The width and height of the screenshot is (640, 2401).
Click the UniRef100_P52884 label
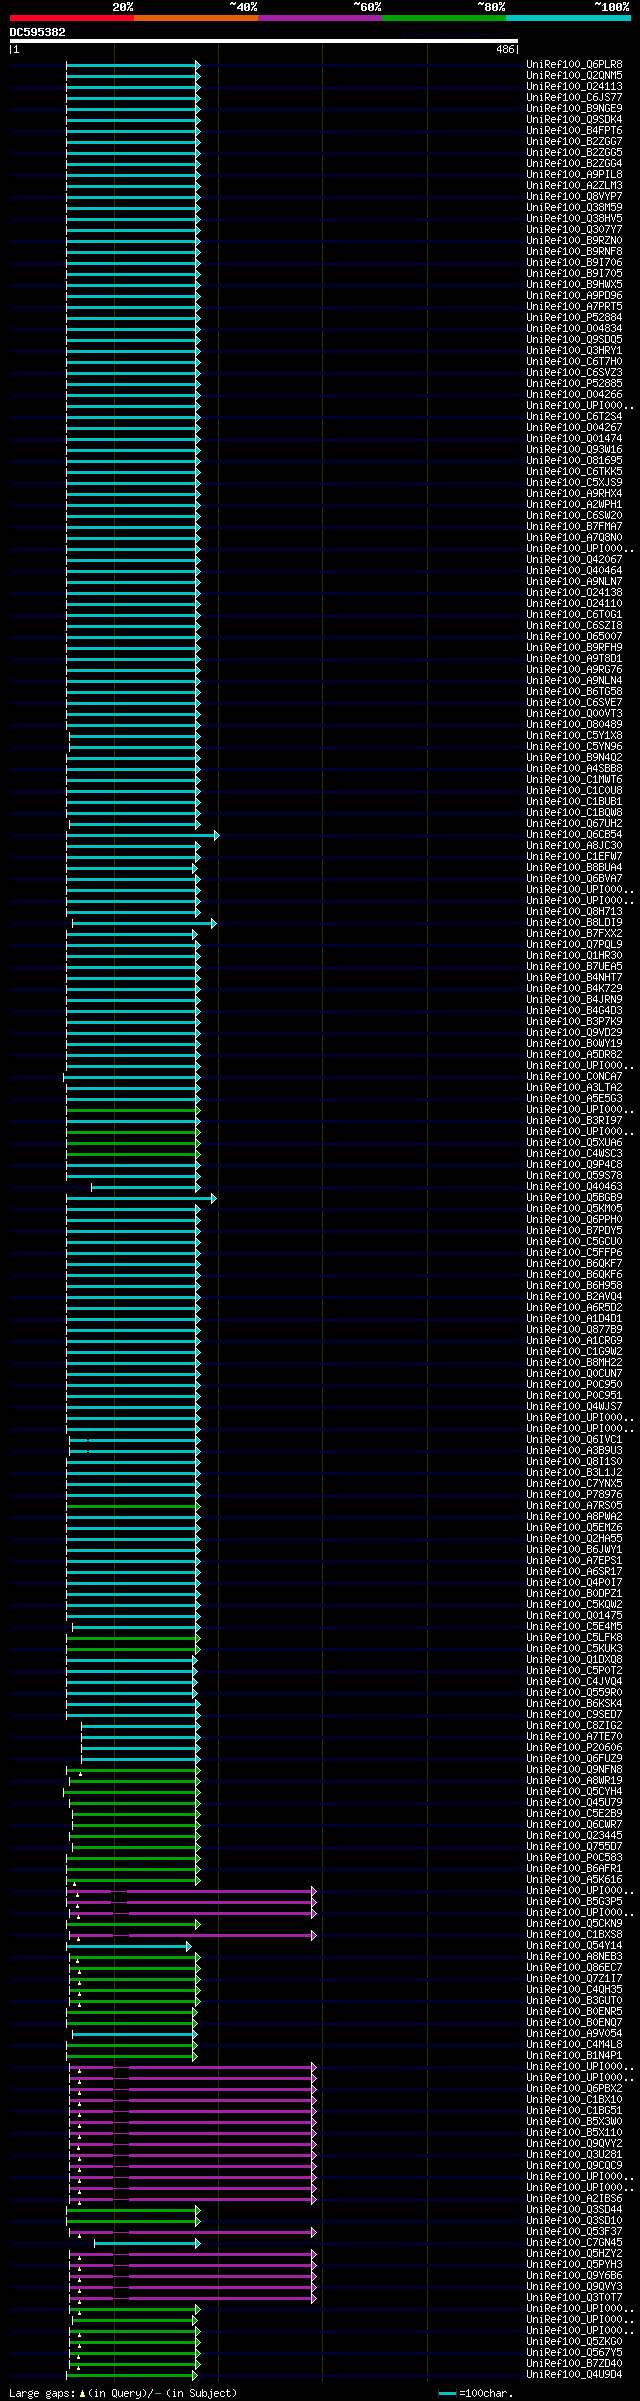click(574, 318)
